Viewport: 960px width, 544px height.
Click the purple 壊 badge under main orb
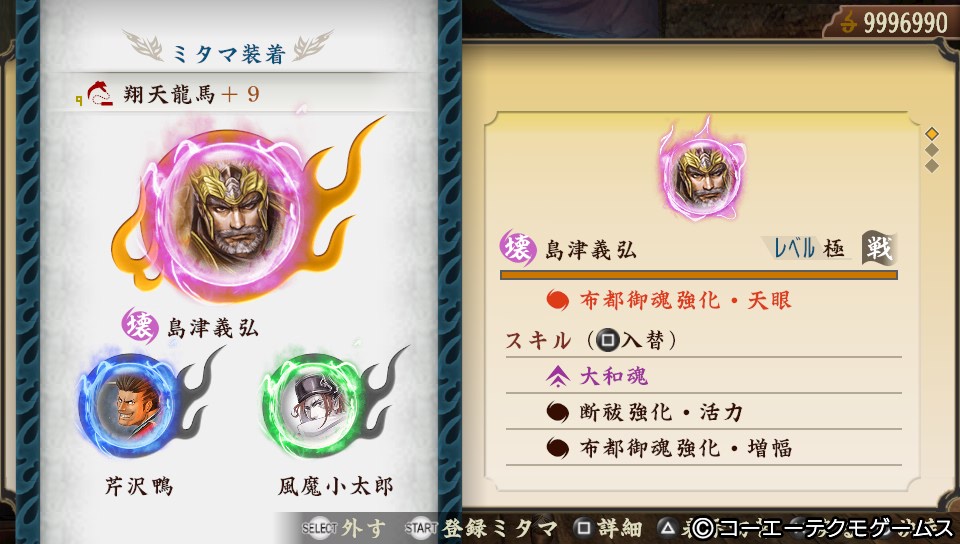click(140, 326)
